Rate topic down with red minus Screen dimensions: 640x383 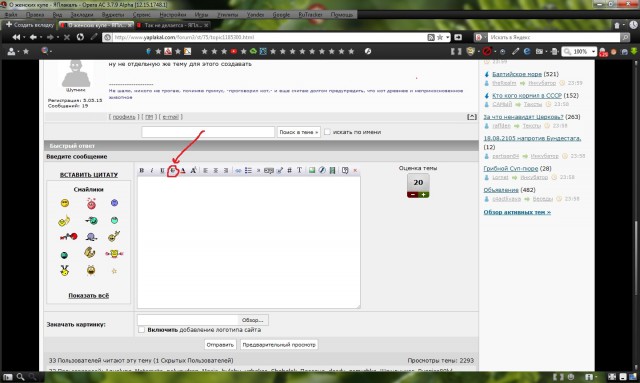tap(413, 194)
